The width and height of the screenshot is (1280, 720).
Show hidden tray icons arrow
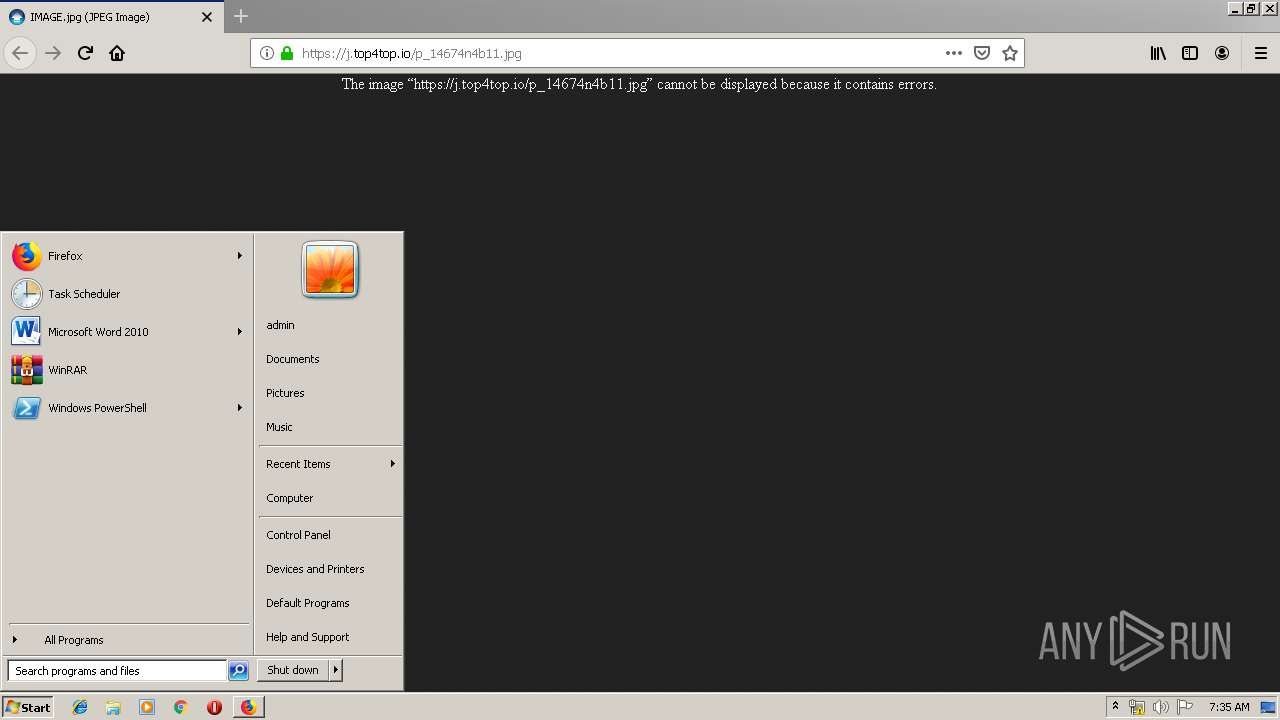1115,707
